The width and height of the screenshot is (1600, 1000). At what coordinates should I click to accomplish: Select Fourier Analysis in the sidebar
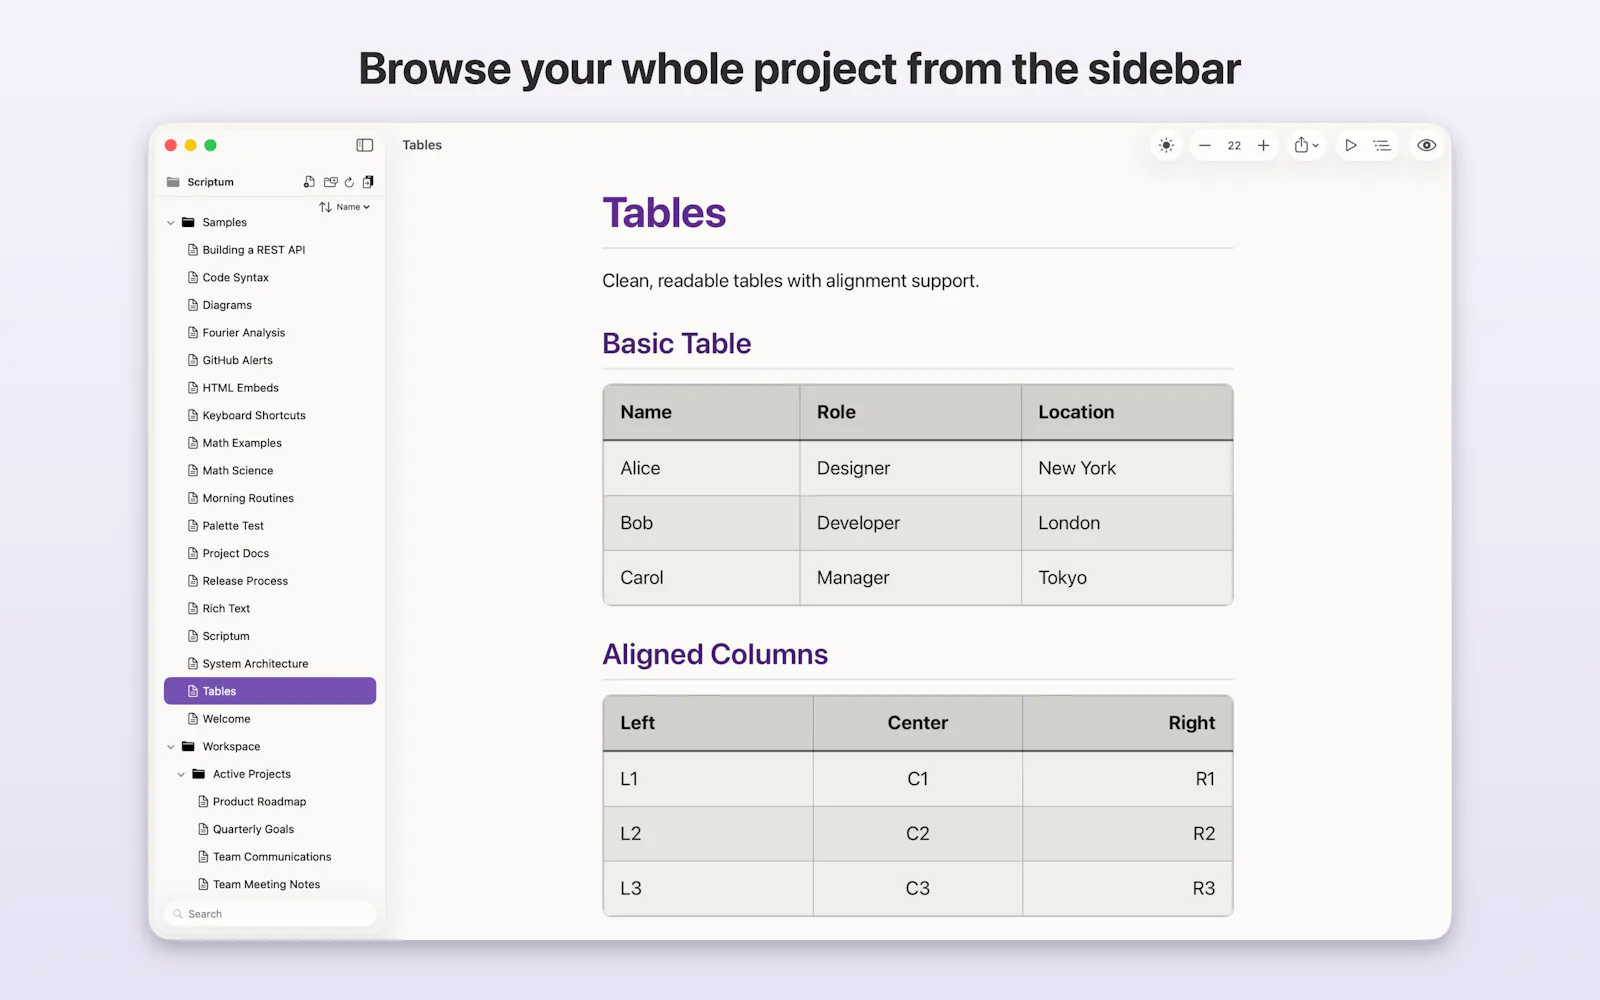tap(270, 333)
